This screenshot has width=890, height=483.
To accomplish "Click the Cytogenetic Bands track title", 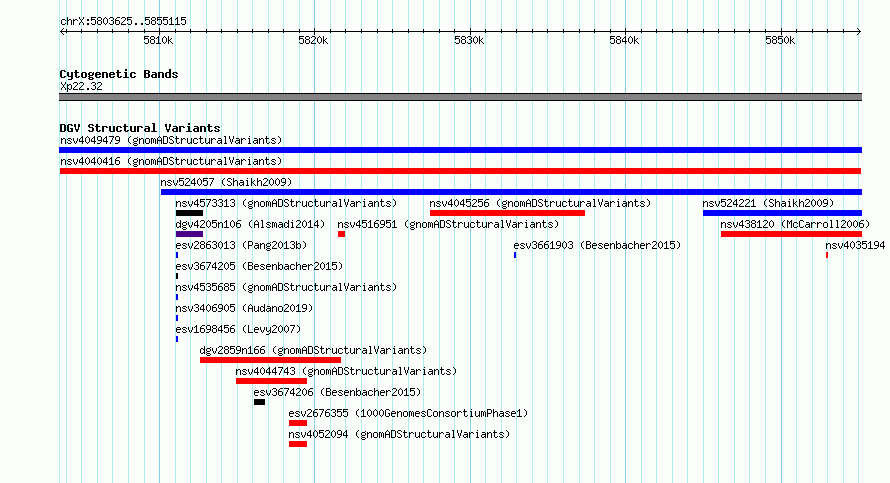I will (119, 74).
